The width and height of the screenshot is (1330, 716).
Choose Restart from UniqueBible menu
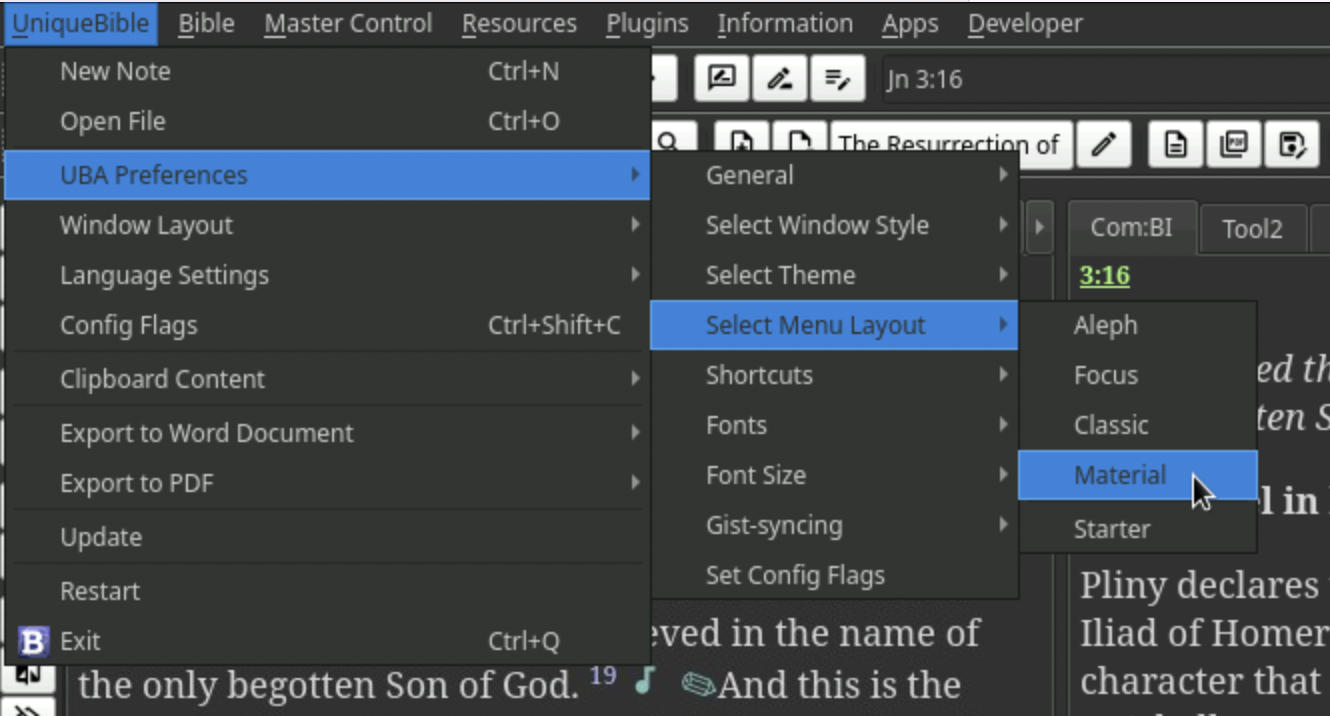coord(328,592)
